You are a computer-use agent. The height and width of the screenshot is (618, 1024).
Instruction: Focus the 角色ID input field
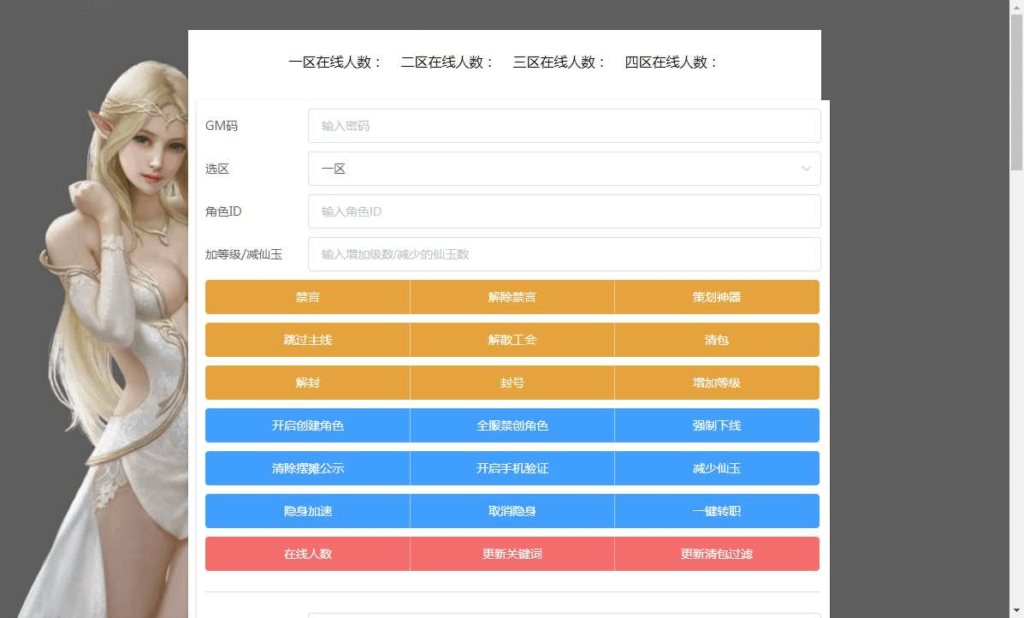563,212
